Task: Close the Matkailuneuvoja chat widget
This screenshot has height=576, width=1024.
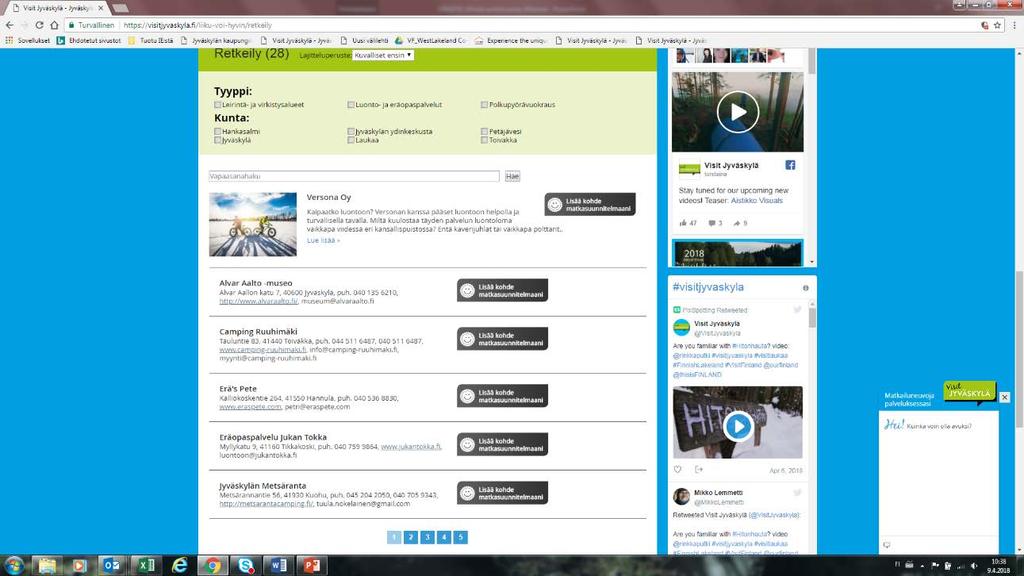Action: pyautogui.click(x=1004, y=397)
